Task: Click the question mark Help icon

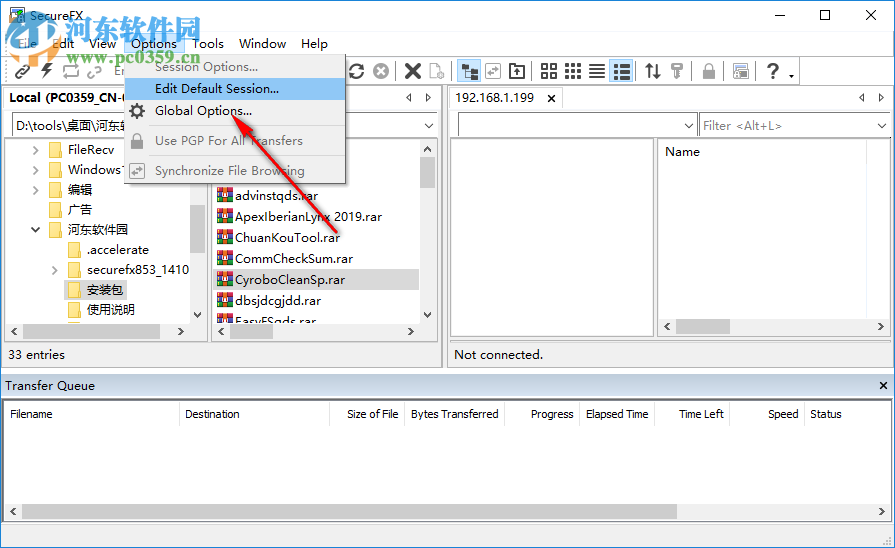Action: pyautogui.click(x=772, y=71)
